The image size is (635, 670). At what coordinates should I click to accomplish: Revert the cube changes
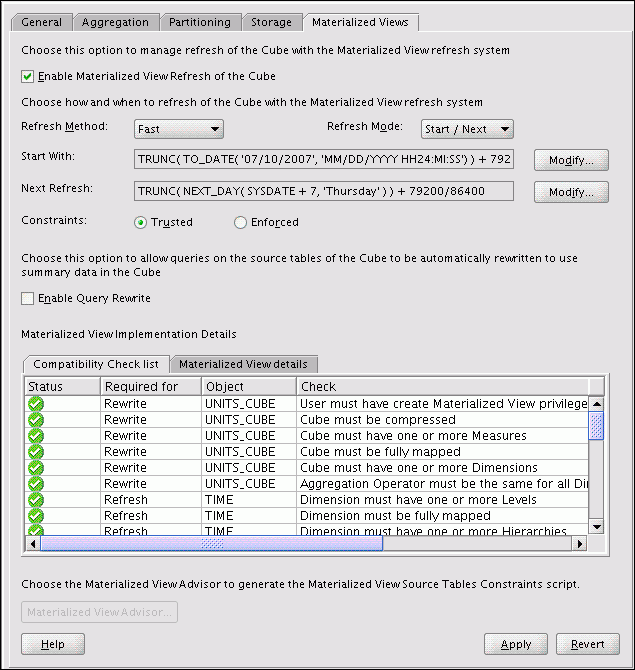[588, 644]
